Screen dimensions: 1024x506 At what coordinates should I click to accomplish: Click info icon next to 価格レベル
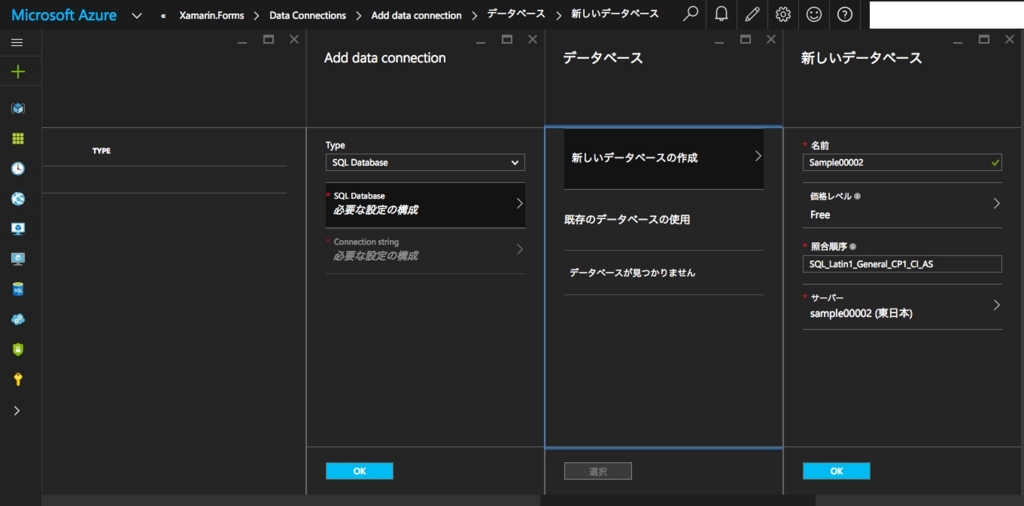tap(857, 196)
